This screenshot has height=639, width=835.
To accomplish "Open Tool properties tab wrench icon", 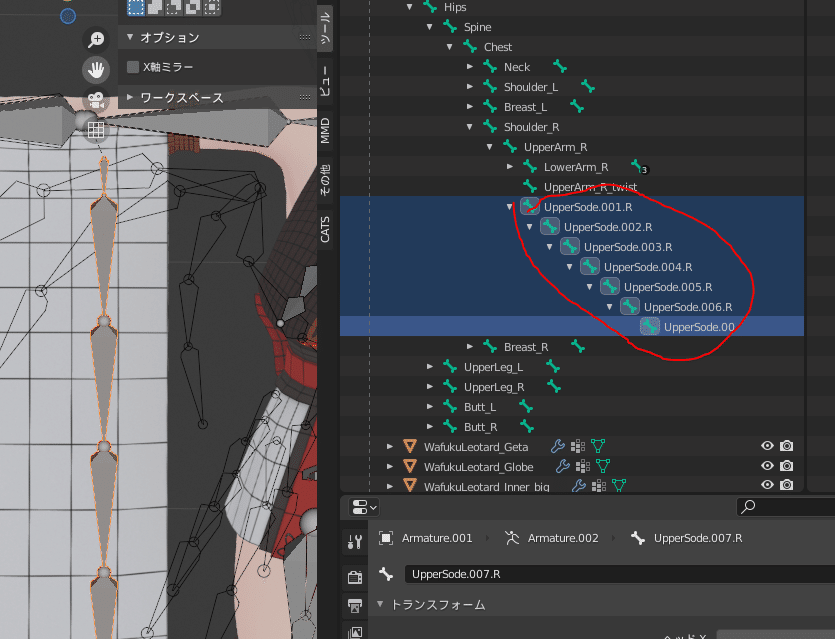I will (x=355, y=542).
